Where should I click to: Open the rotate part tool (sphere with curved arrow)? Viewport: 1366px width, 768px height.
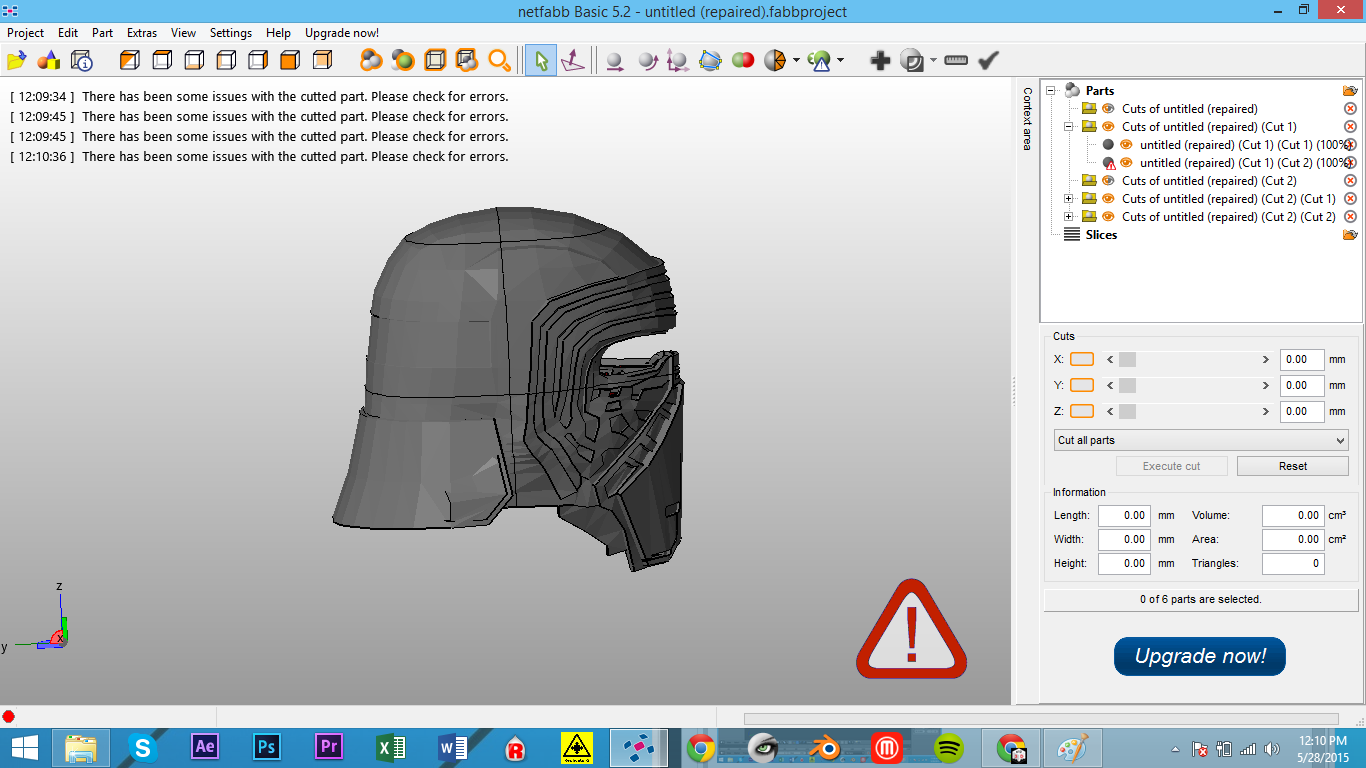pyautogui.click(x=647, y=61)
